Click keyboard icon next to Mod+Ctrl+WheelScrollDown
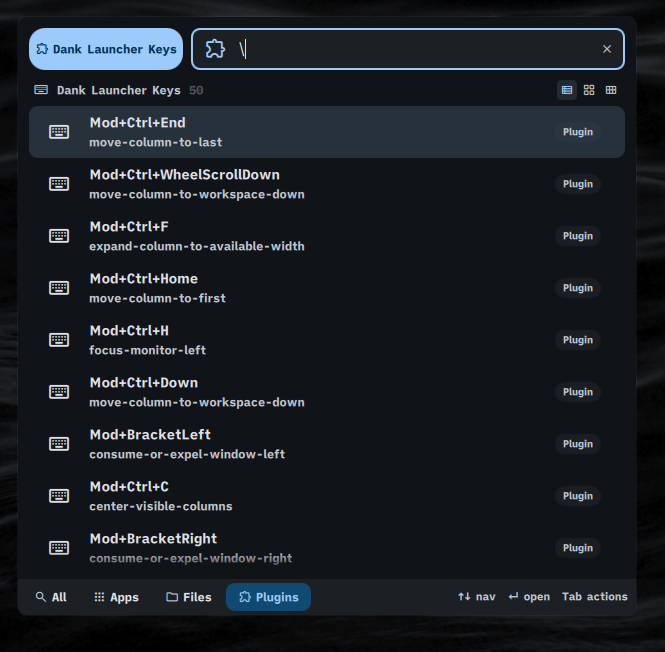The image size is (665, 652). coord(59,184)
